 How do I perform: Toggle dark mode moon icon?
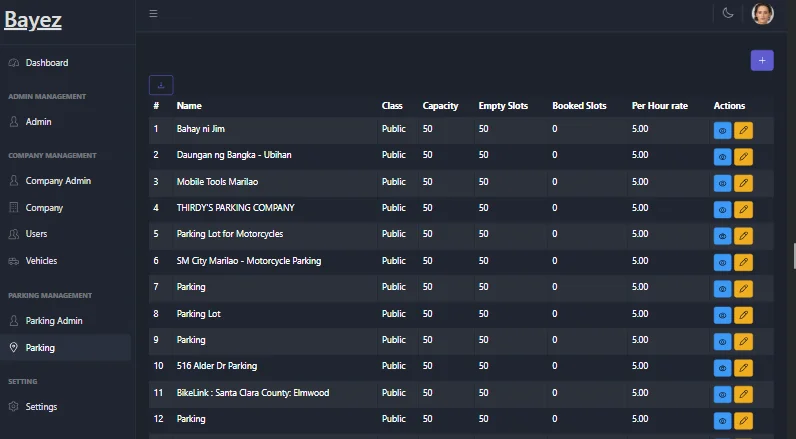click(728, 14)
